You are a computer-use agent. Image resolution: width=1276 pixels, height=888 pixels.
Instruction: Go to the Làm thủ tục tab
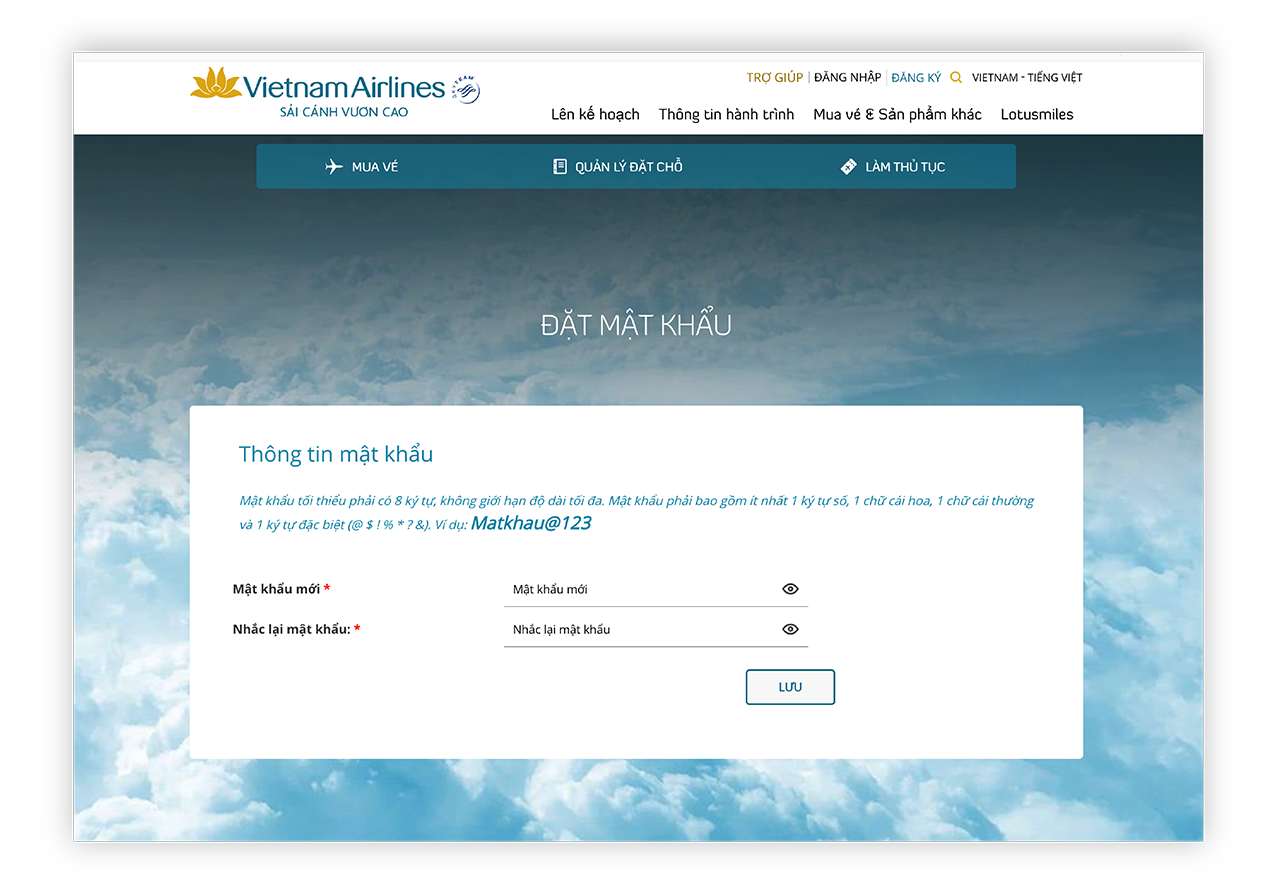point(904,167)
